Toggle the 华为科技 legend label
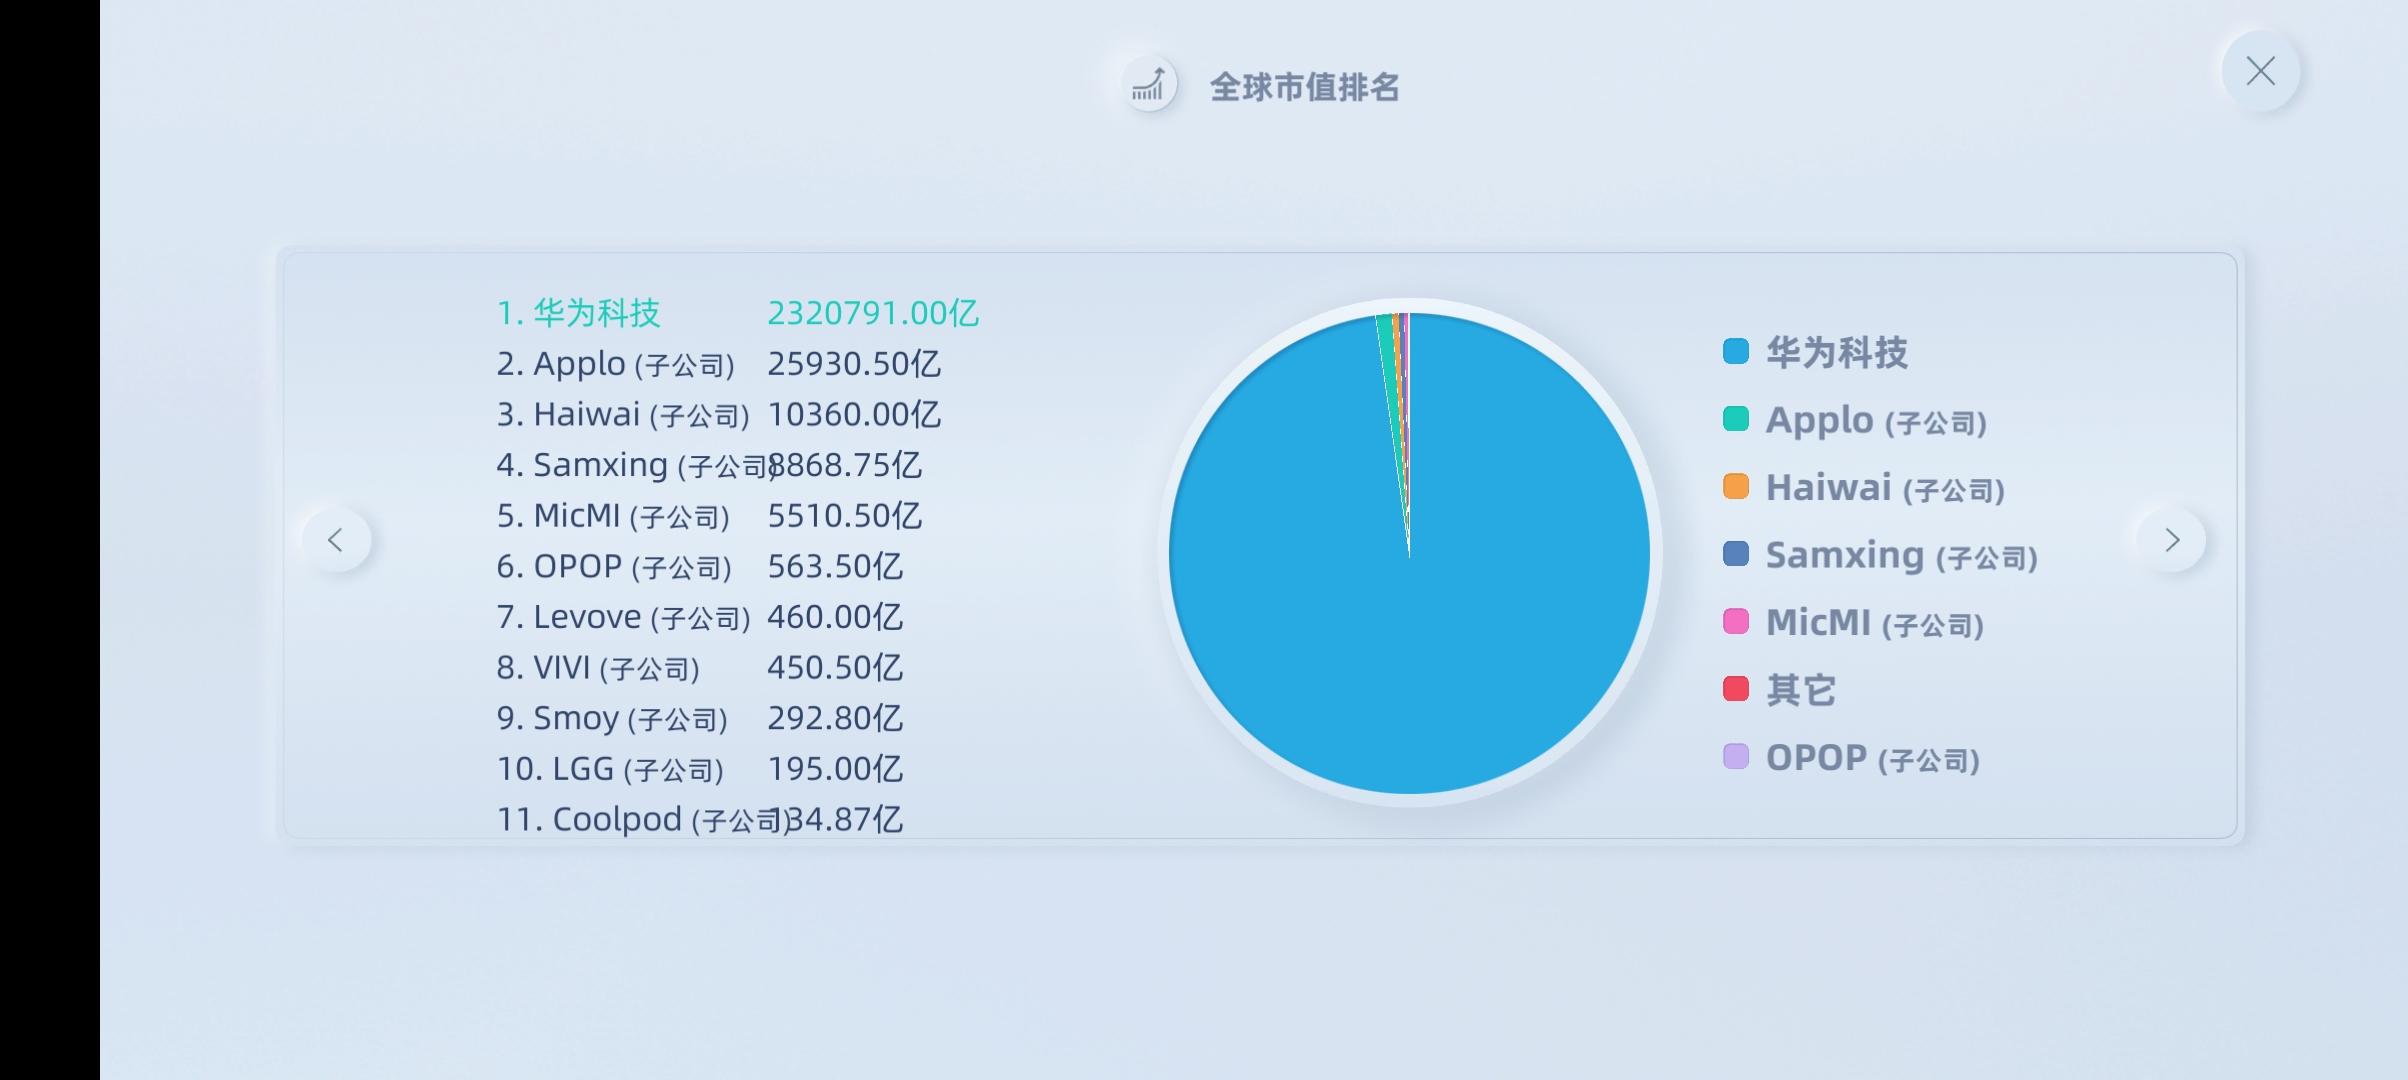Viewport: 2408px width, 1080px height. [x=1837, y=352]
